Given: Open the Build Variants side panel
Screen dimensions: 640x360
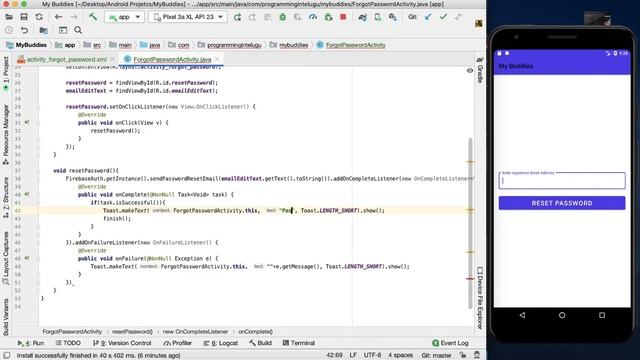Looking at the screenshot, I should point(6,317).
